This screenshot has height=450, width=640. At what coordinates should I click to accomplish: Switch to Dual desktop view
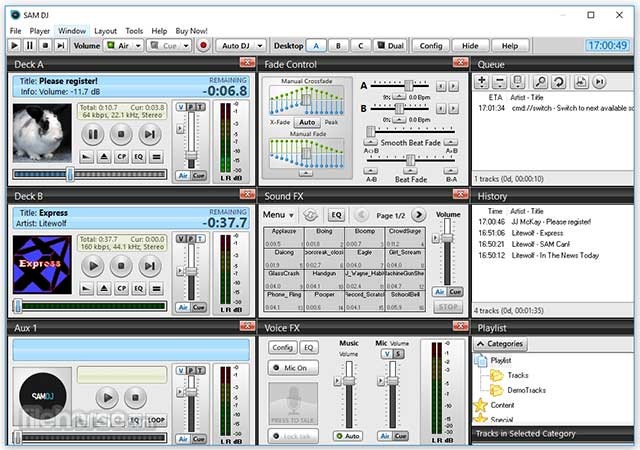[x=389, y=45]
